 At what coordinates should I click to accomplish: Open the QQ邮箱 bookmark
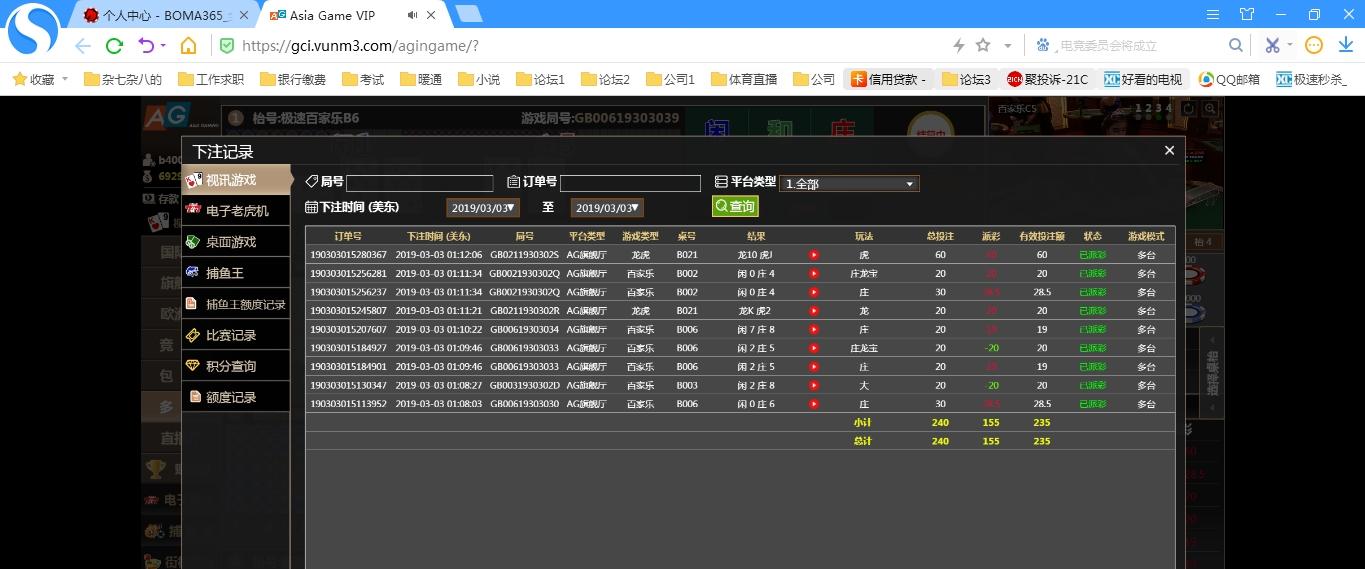[x=1229, y=79]
